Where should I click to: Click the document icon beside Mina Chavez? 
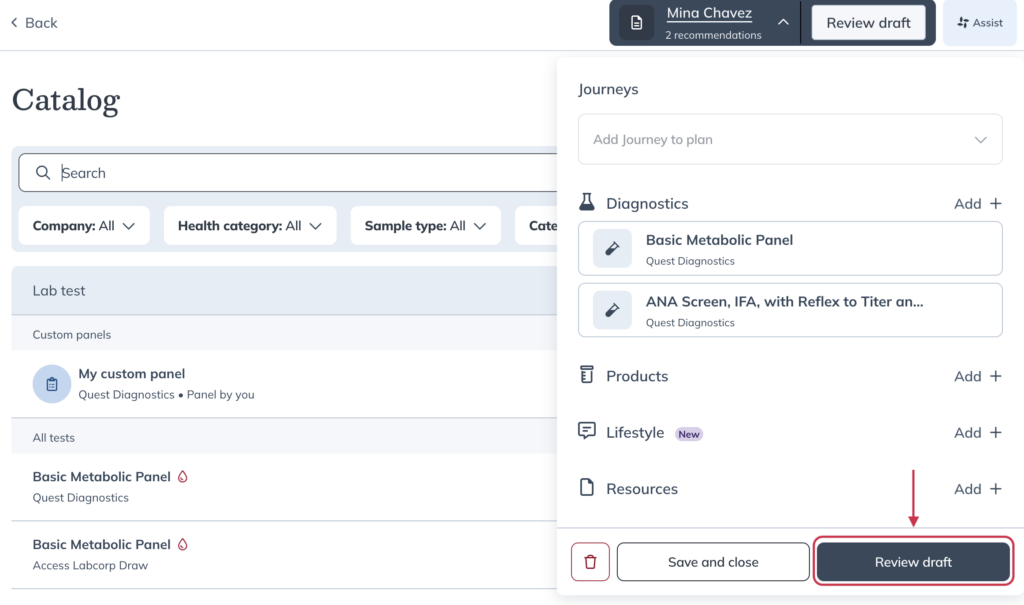[637, 23]
